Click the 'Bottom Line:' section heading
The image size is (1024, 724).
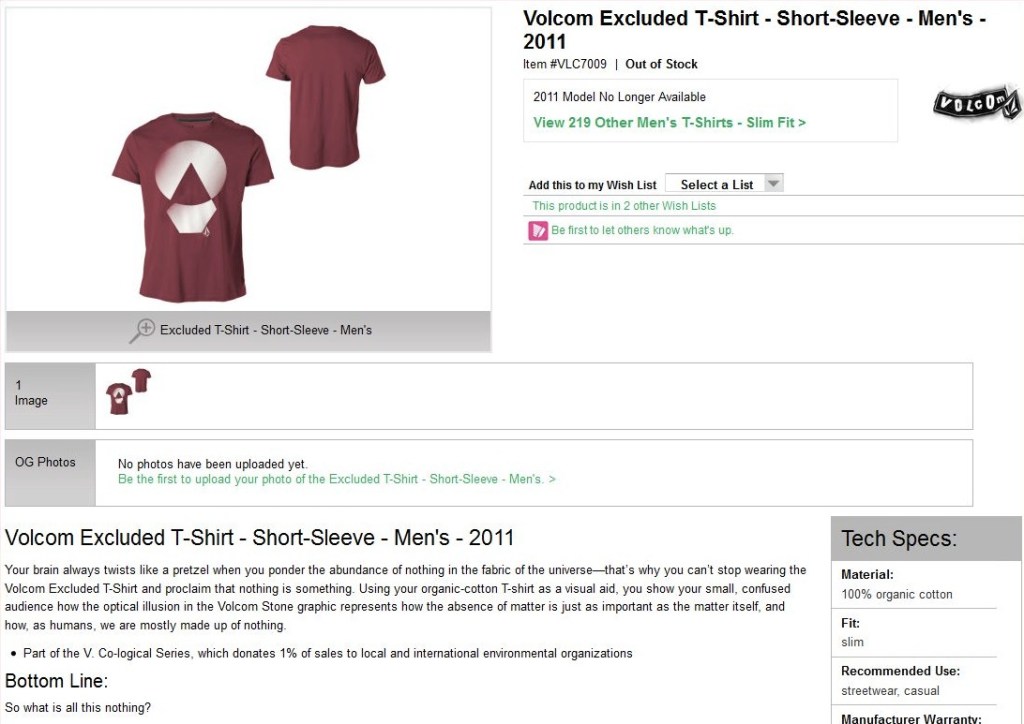(56, 681)
